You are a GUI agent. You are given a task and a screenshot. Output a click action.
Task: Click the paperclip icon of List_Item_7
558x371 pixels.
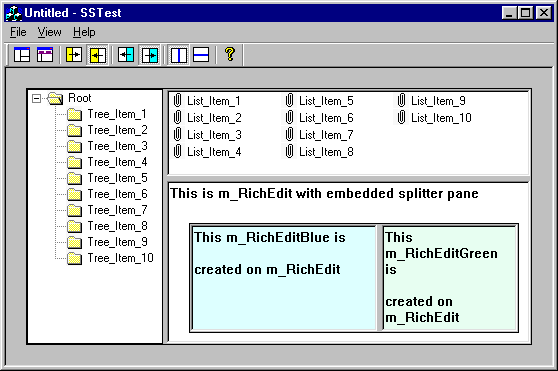coord(289,135)
